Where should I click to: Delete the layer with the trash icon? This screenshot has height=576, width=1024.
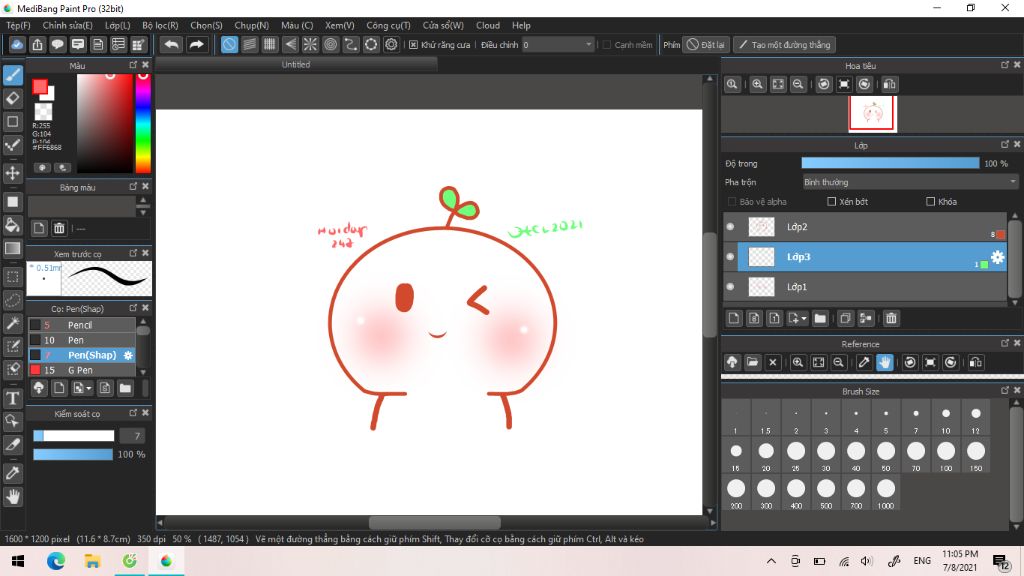tap(891, 318)
